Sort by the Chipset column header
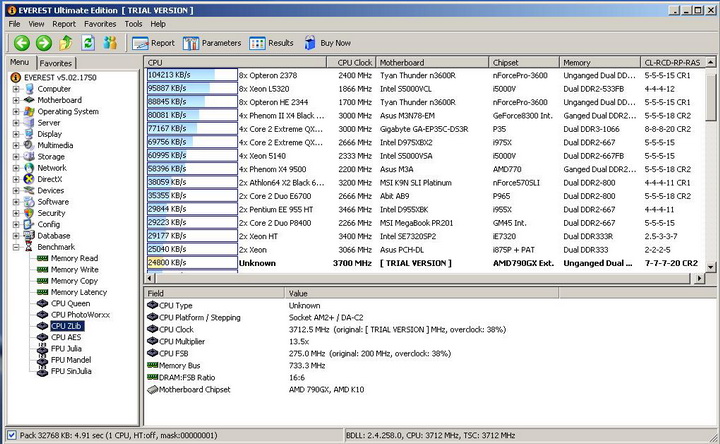 pos(524,62)
